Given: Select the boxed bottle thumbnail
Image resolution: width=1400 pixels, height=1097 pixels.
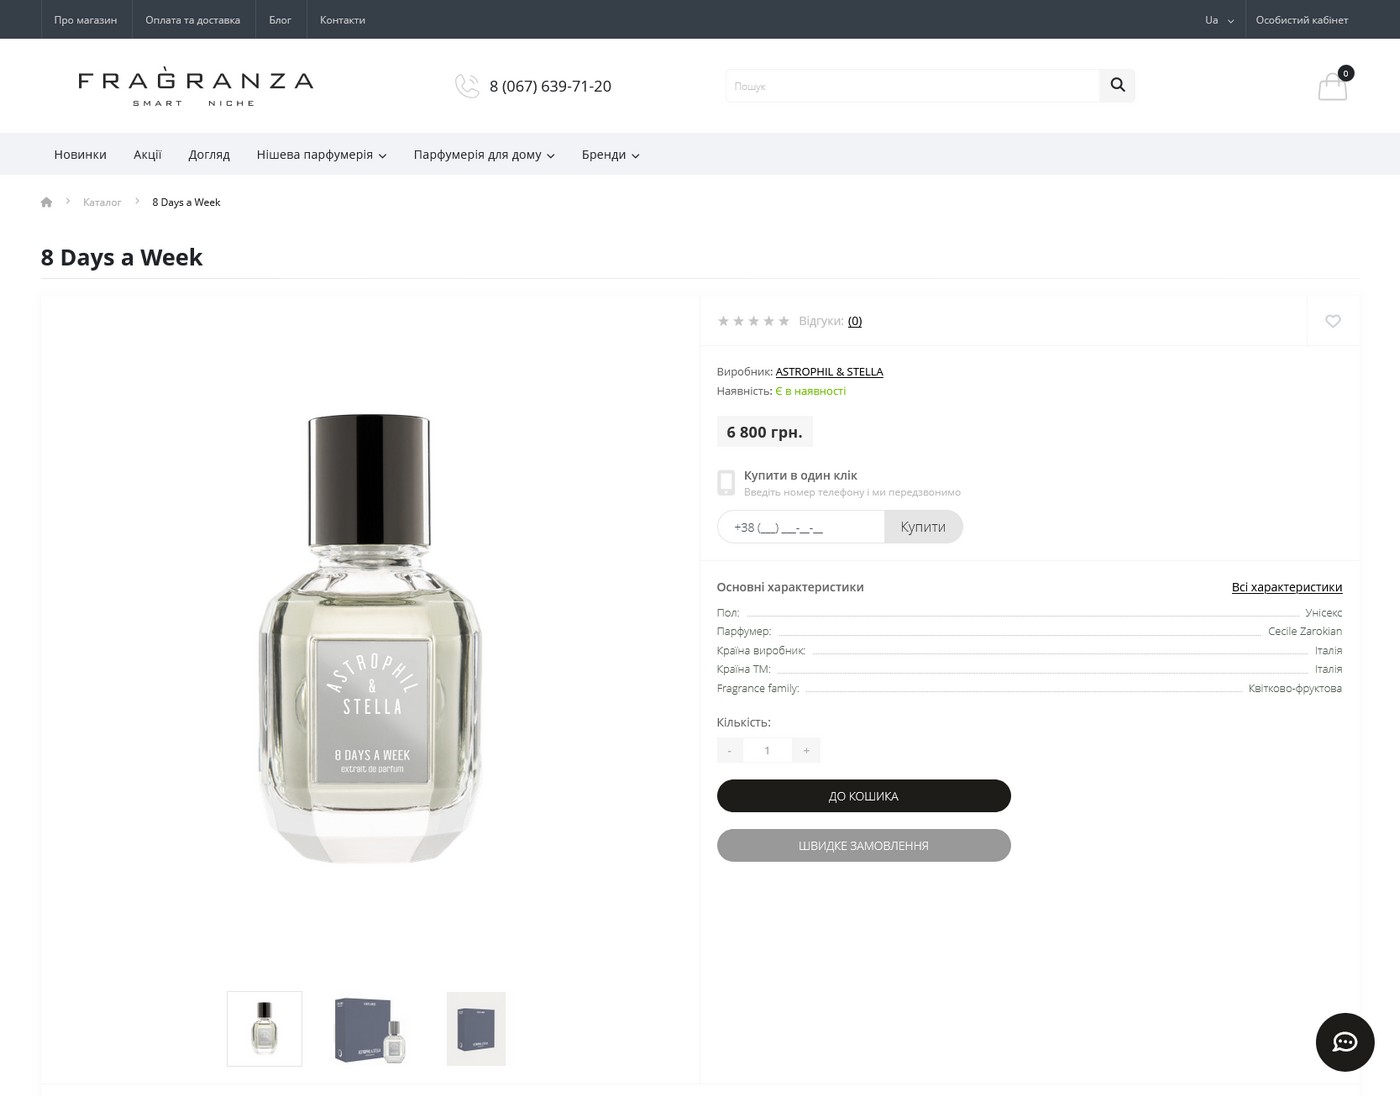Looking at the screenshot, I should (370, 1029).
